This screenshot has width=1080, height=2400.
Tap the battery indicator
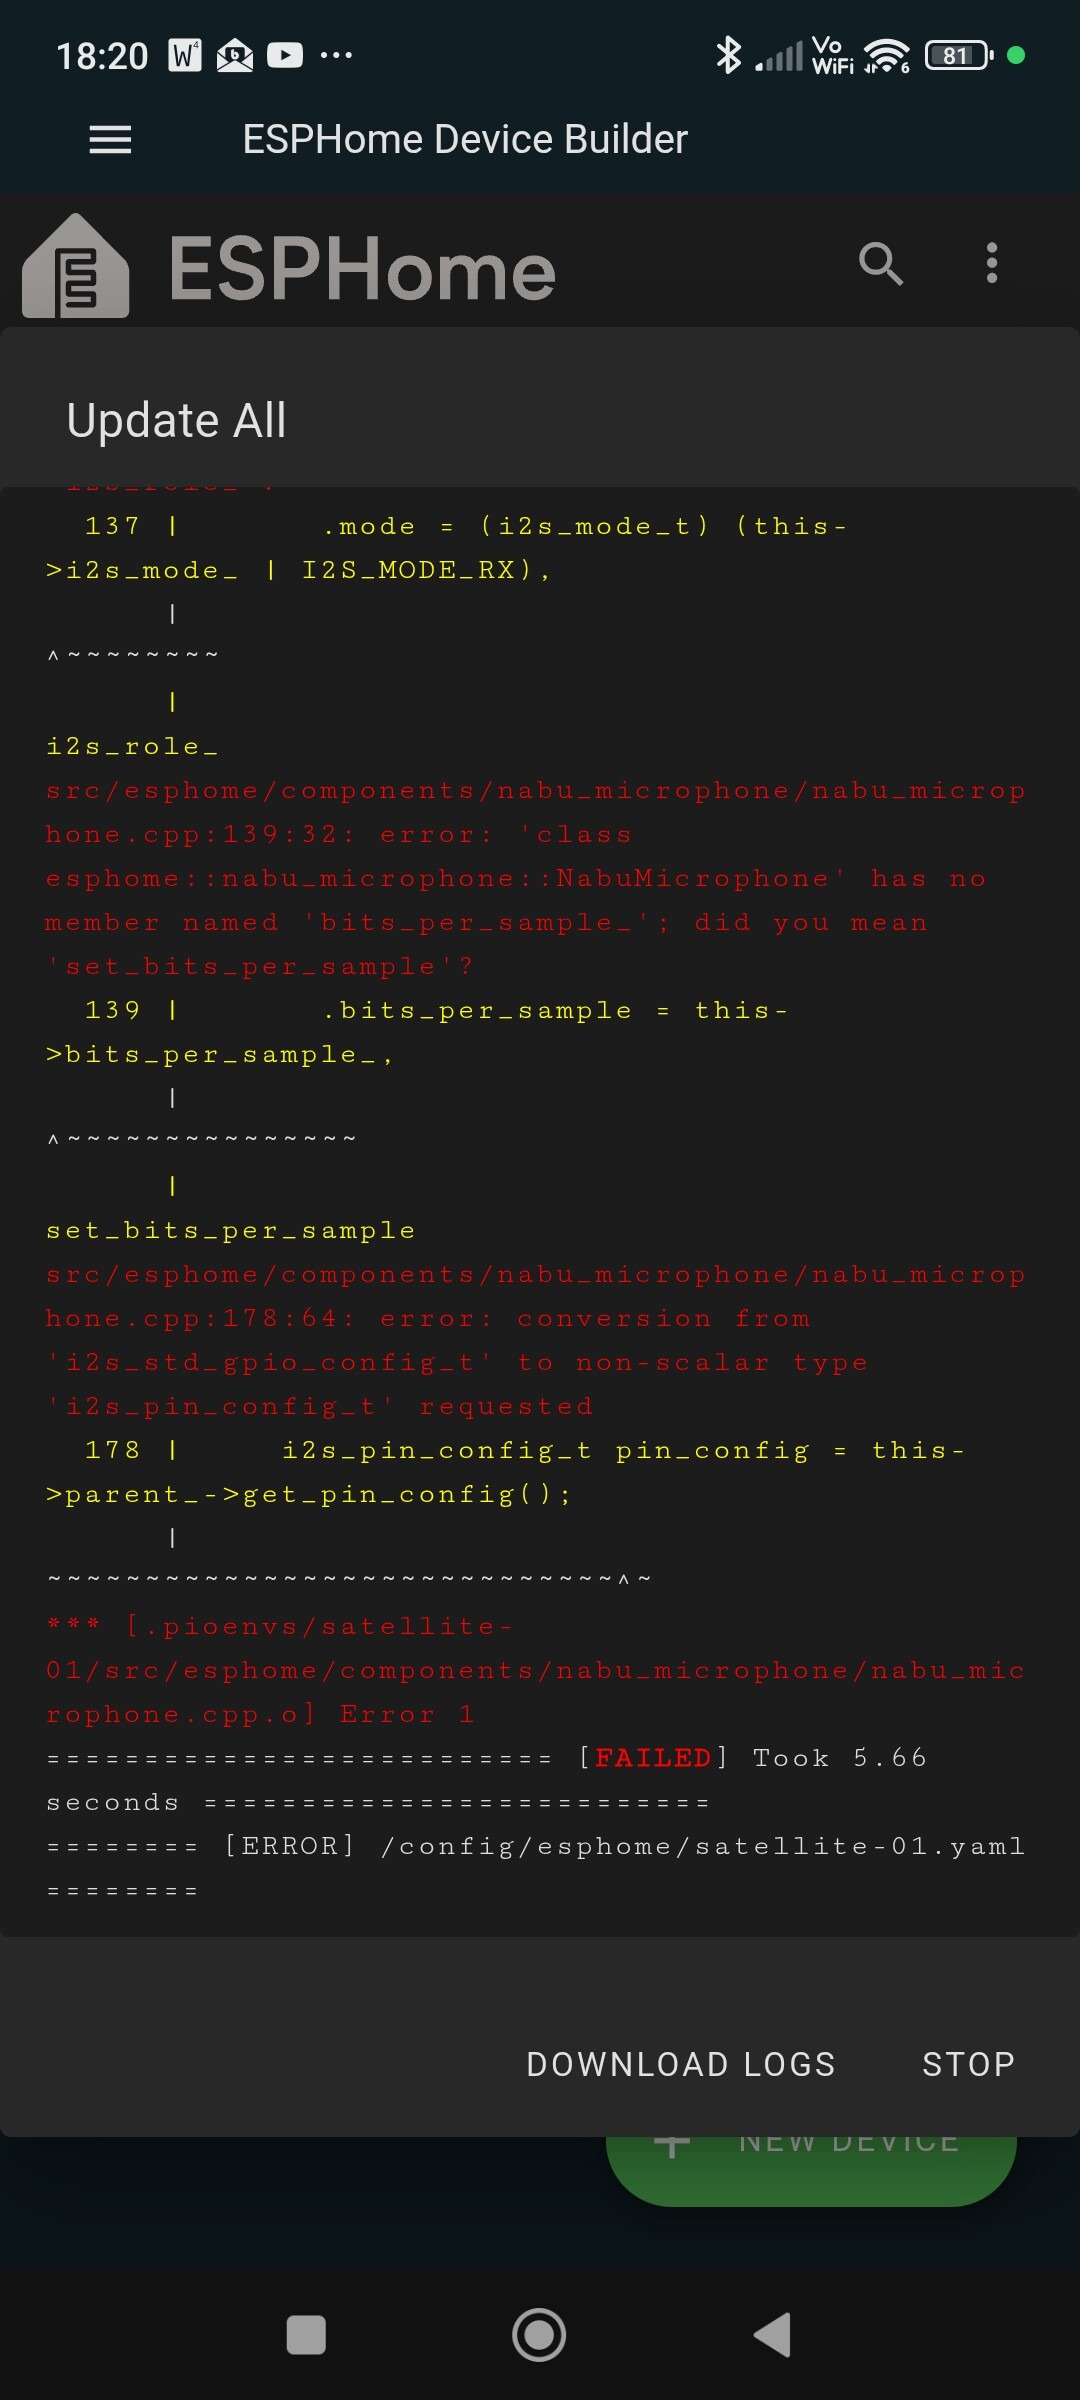[959, 55]
